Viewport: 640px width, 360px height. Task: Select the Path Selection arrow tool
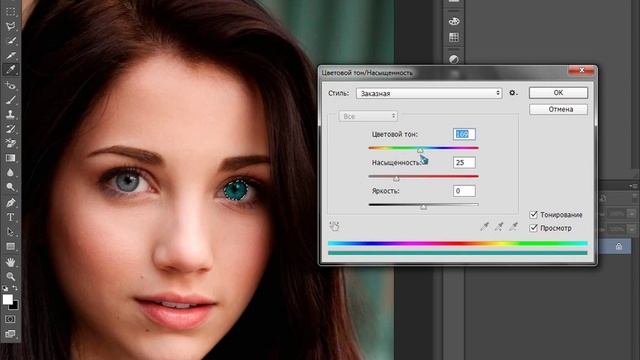[11, 232]
